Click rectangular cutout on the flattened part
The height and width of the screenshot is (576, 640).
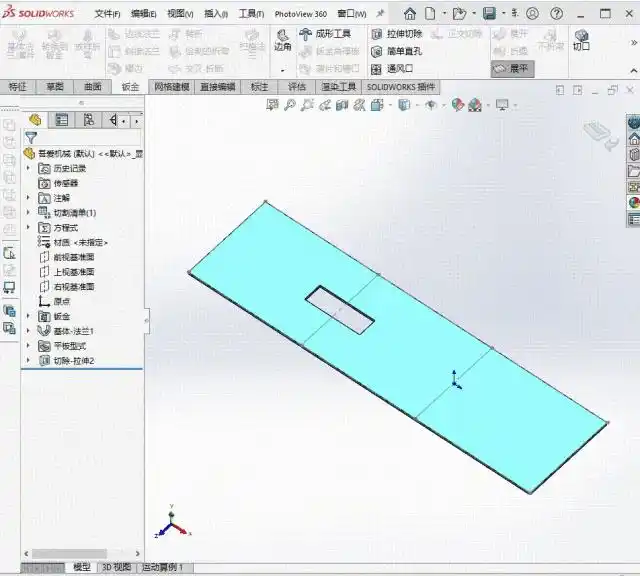coord(340,310)
